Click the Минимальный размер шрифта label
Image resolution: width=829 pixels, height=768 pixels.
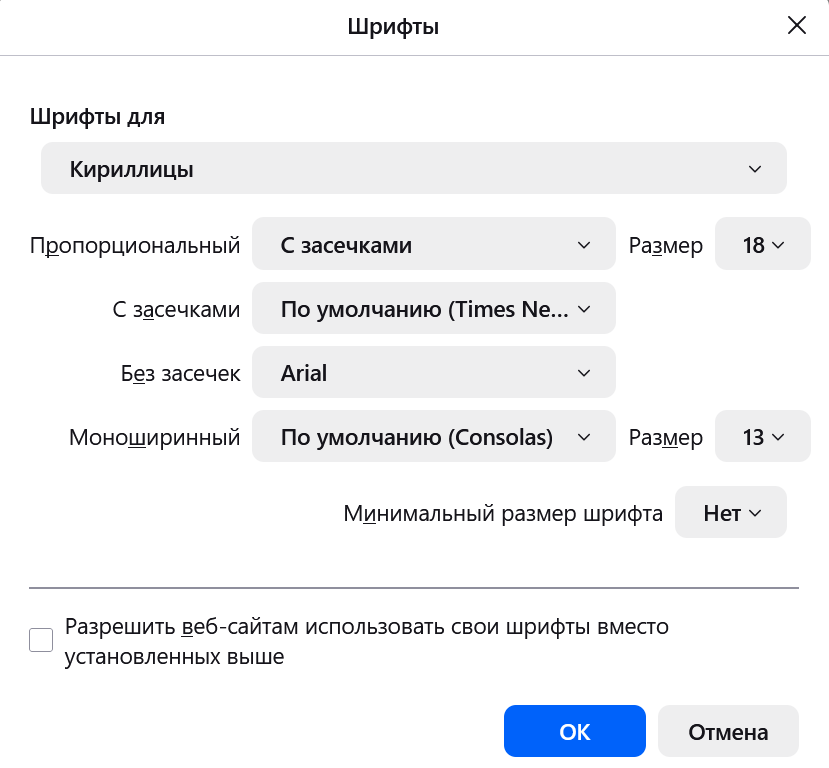pos(503,514)
